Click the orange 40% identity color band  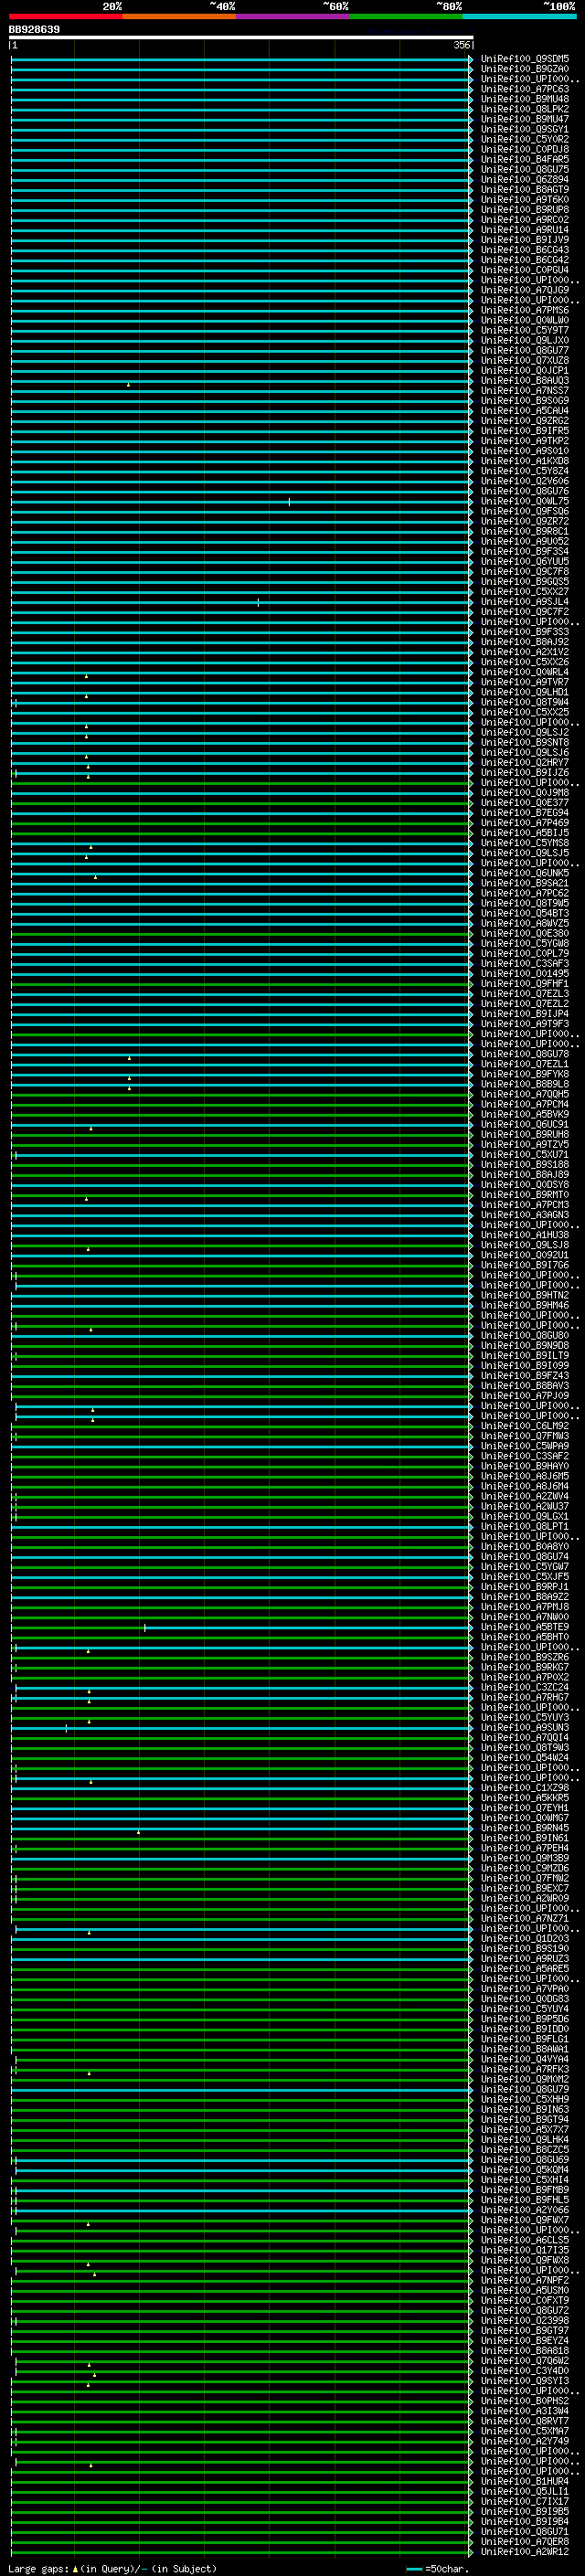[179, 16]
